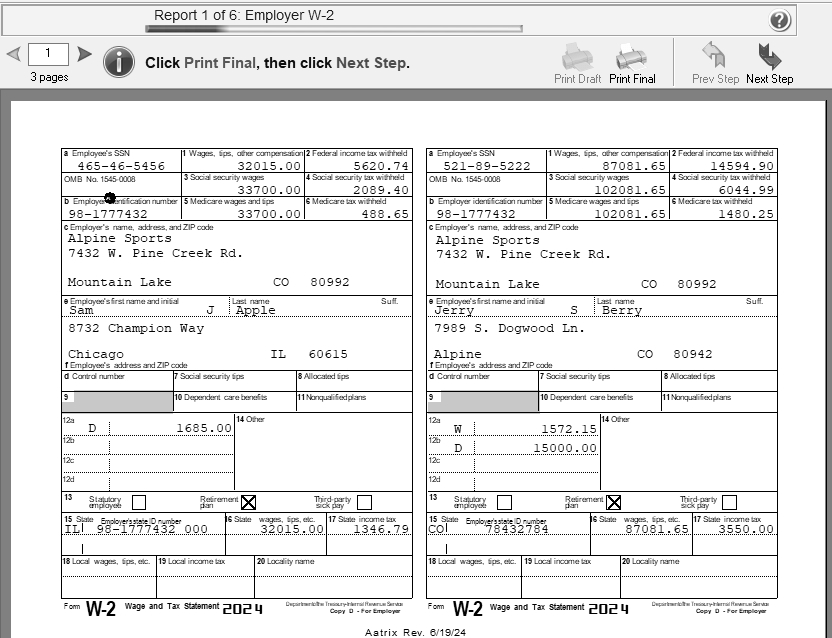Click box 12a amount 1685.00

[x=204, y=428]
